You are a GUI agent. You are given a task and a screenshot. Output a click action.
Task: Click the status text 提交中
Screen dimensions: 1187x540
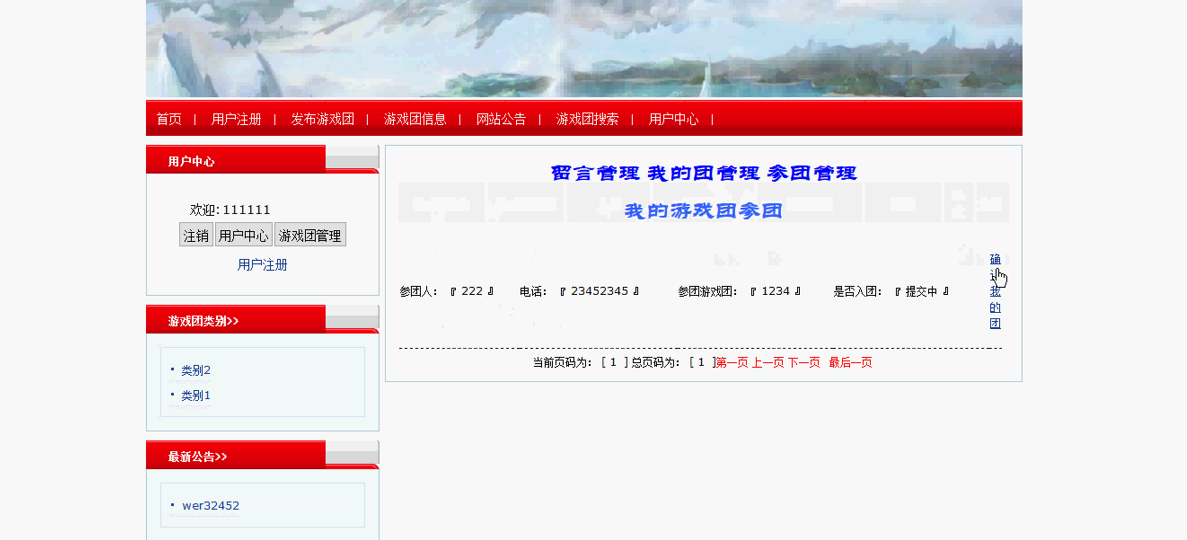point(921,291)
